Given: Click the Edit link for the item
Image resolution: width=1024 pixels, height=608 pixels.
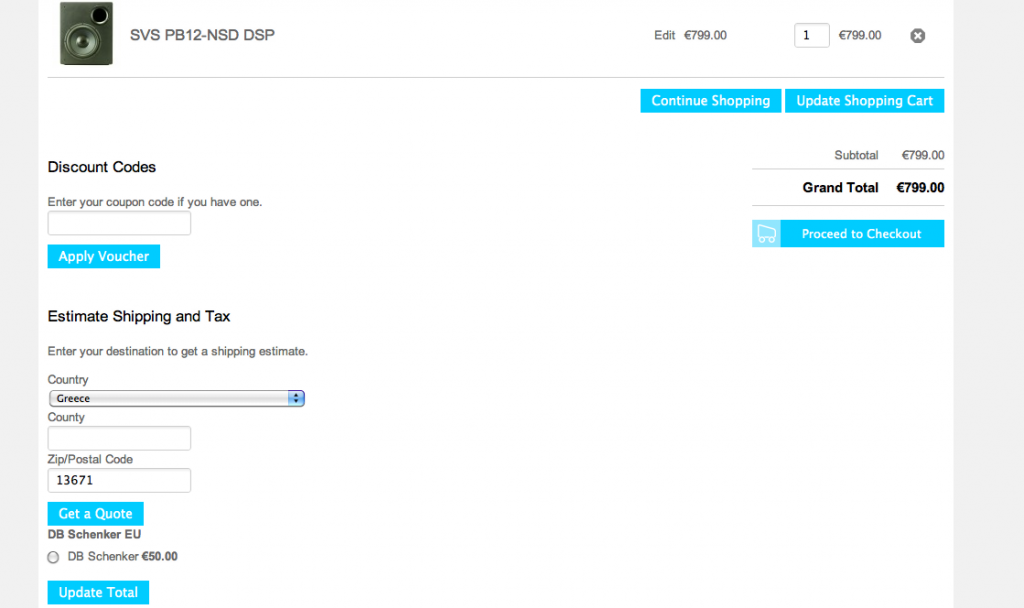Looking at the screenshot, I should 664,35.
